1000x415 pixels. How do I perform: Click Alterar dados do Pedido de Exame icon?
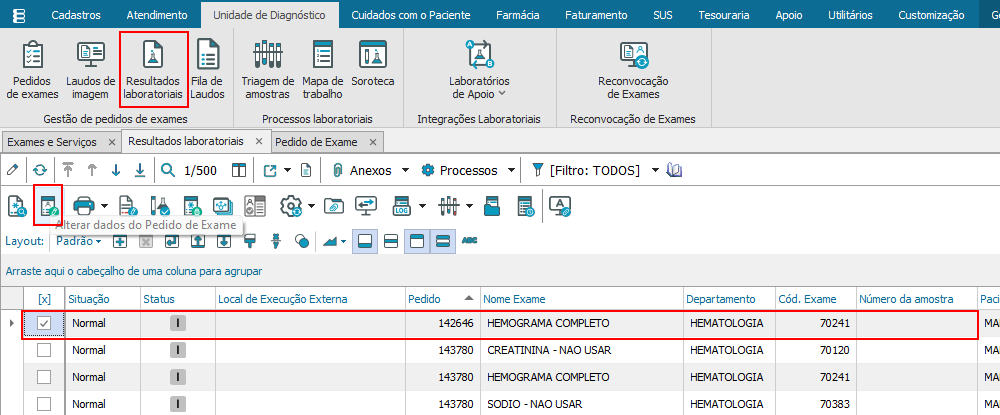pyautogui.click(x=48, y=205)
